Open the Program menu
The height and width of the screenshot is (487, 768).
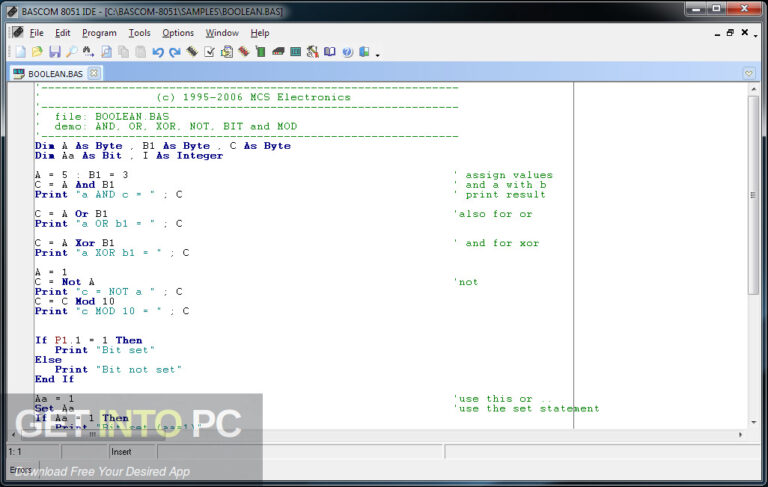pyautogui.click(x=99, y=33)
